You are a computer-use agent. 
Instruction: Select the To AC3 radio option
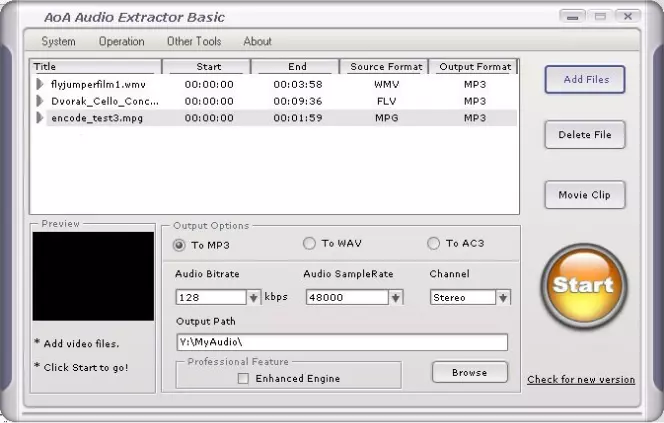433,243
